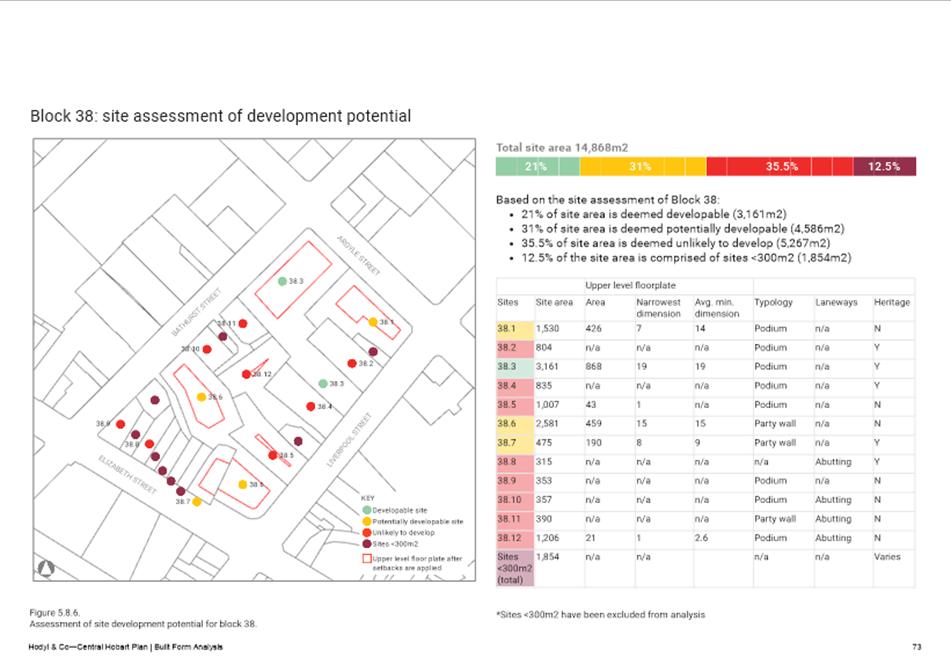Click the bullet about 31% potentially developable
The image size is (951, 672).
pos(682,229)
